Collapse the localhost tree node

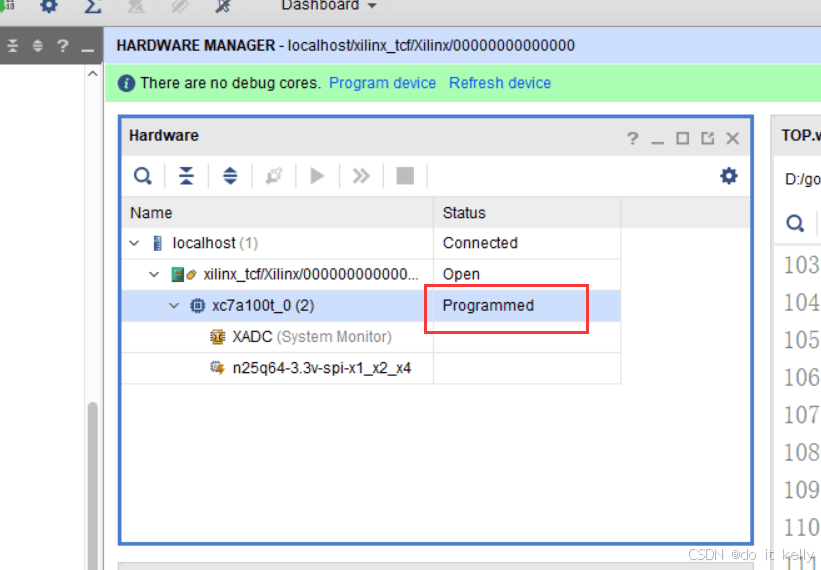coord(135,243)
